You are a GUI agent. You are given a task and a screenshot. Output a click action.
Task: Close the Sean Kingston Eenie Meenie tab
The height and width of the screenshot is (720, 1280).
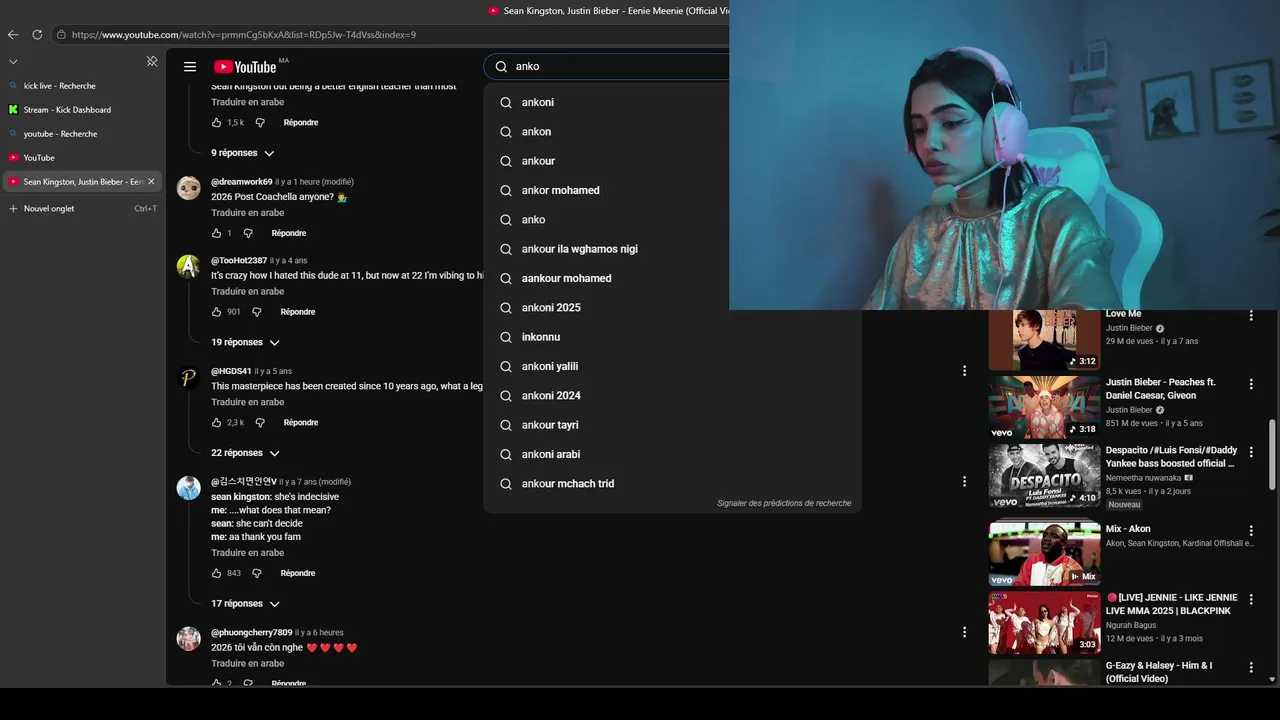pyautogui.click(x=151, y=182)
